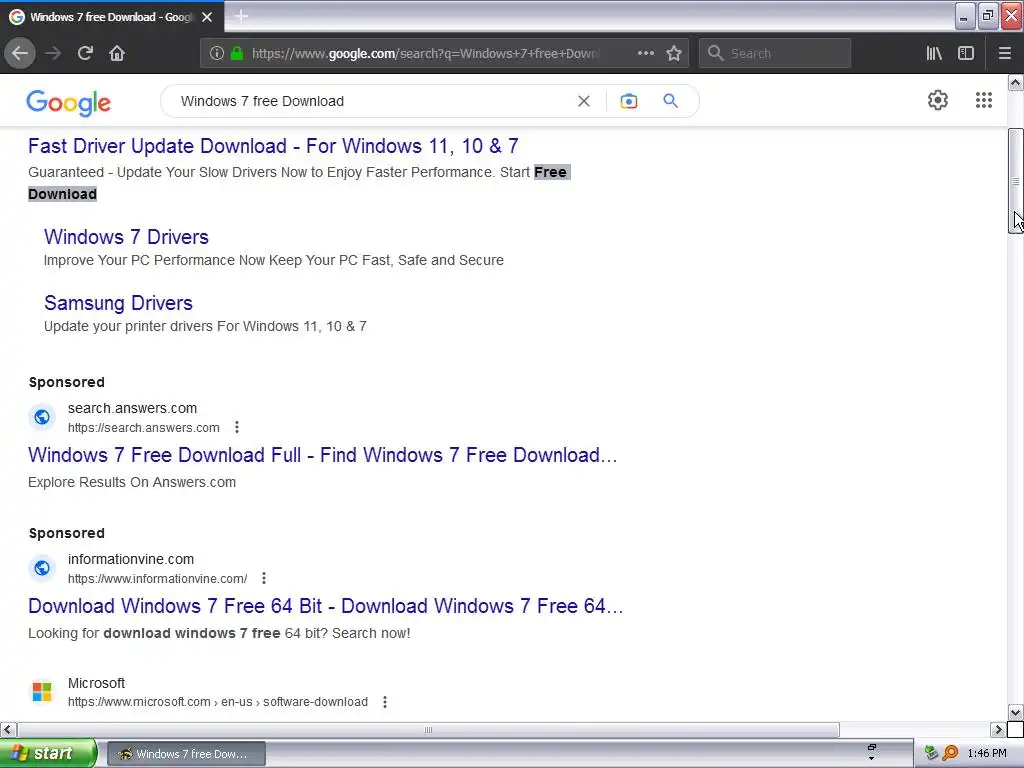Click the orange magnifier tray icon
Viewport: 1024px width, 768px height.
pos(950,754)
